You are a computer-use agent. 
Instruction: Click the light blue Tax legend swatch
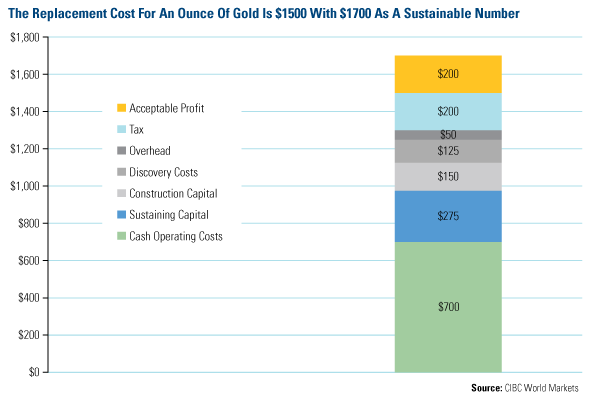point(121,129)
